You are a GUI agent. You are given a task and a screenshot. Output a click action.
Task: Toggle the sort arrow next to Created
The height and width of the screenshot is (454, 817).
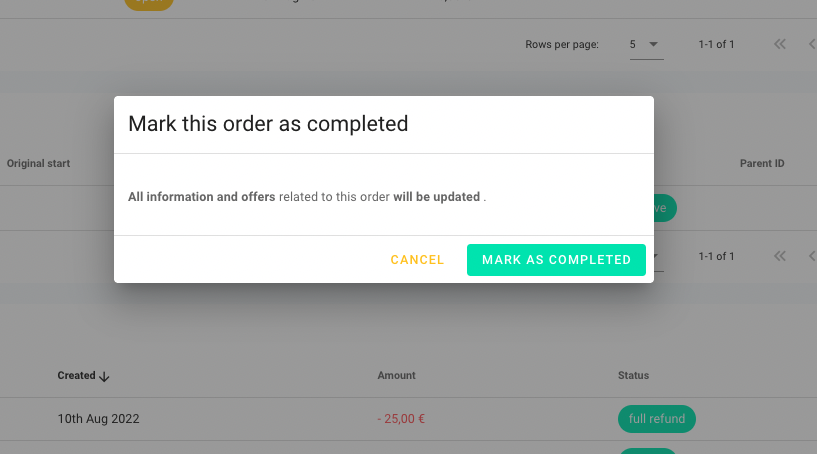[x=104, y=376]
